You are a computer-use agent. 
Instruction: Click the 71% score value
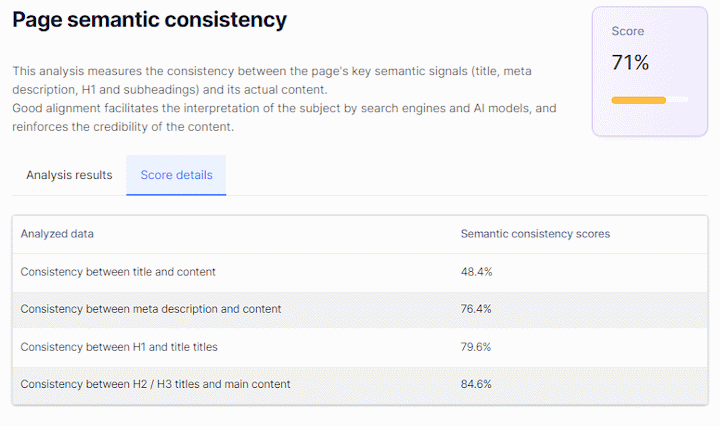point(630,63)
